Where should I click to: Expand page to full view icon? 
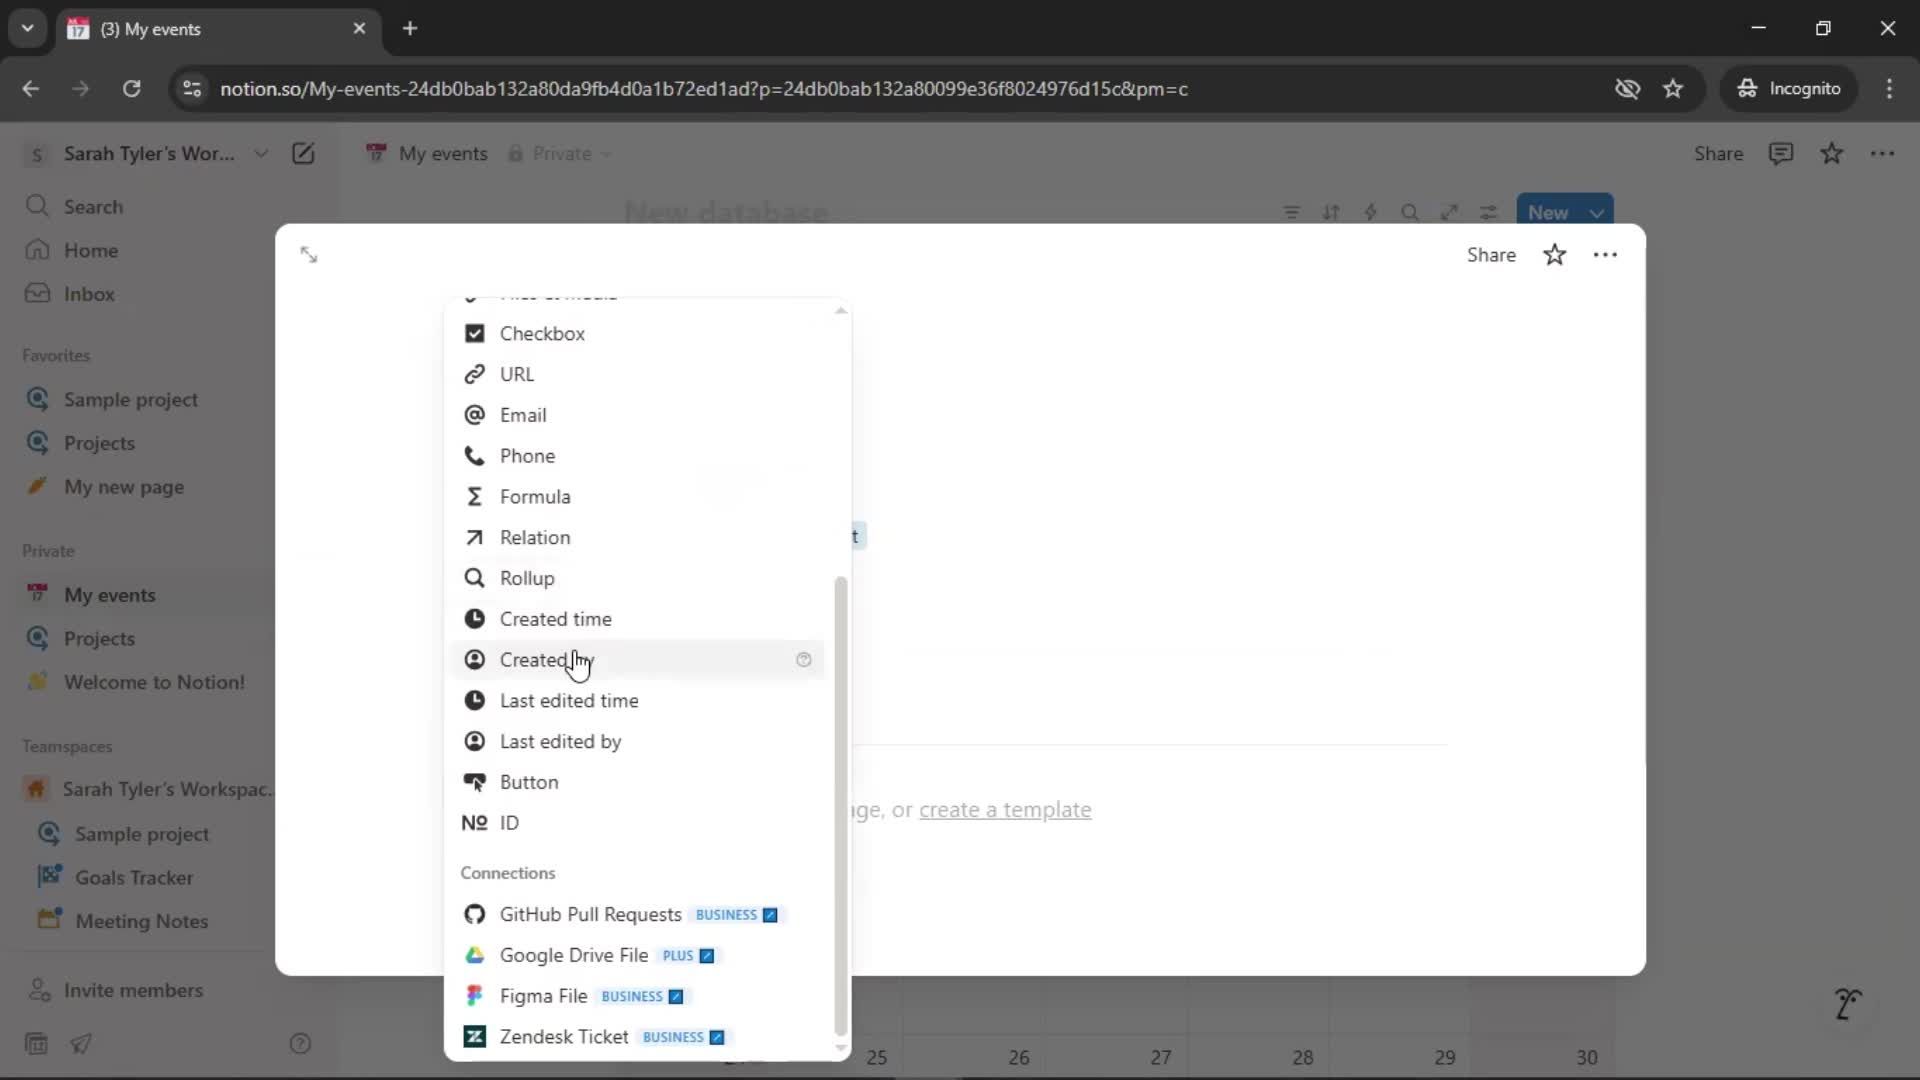click(309, 255)
